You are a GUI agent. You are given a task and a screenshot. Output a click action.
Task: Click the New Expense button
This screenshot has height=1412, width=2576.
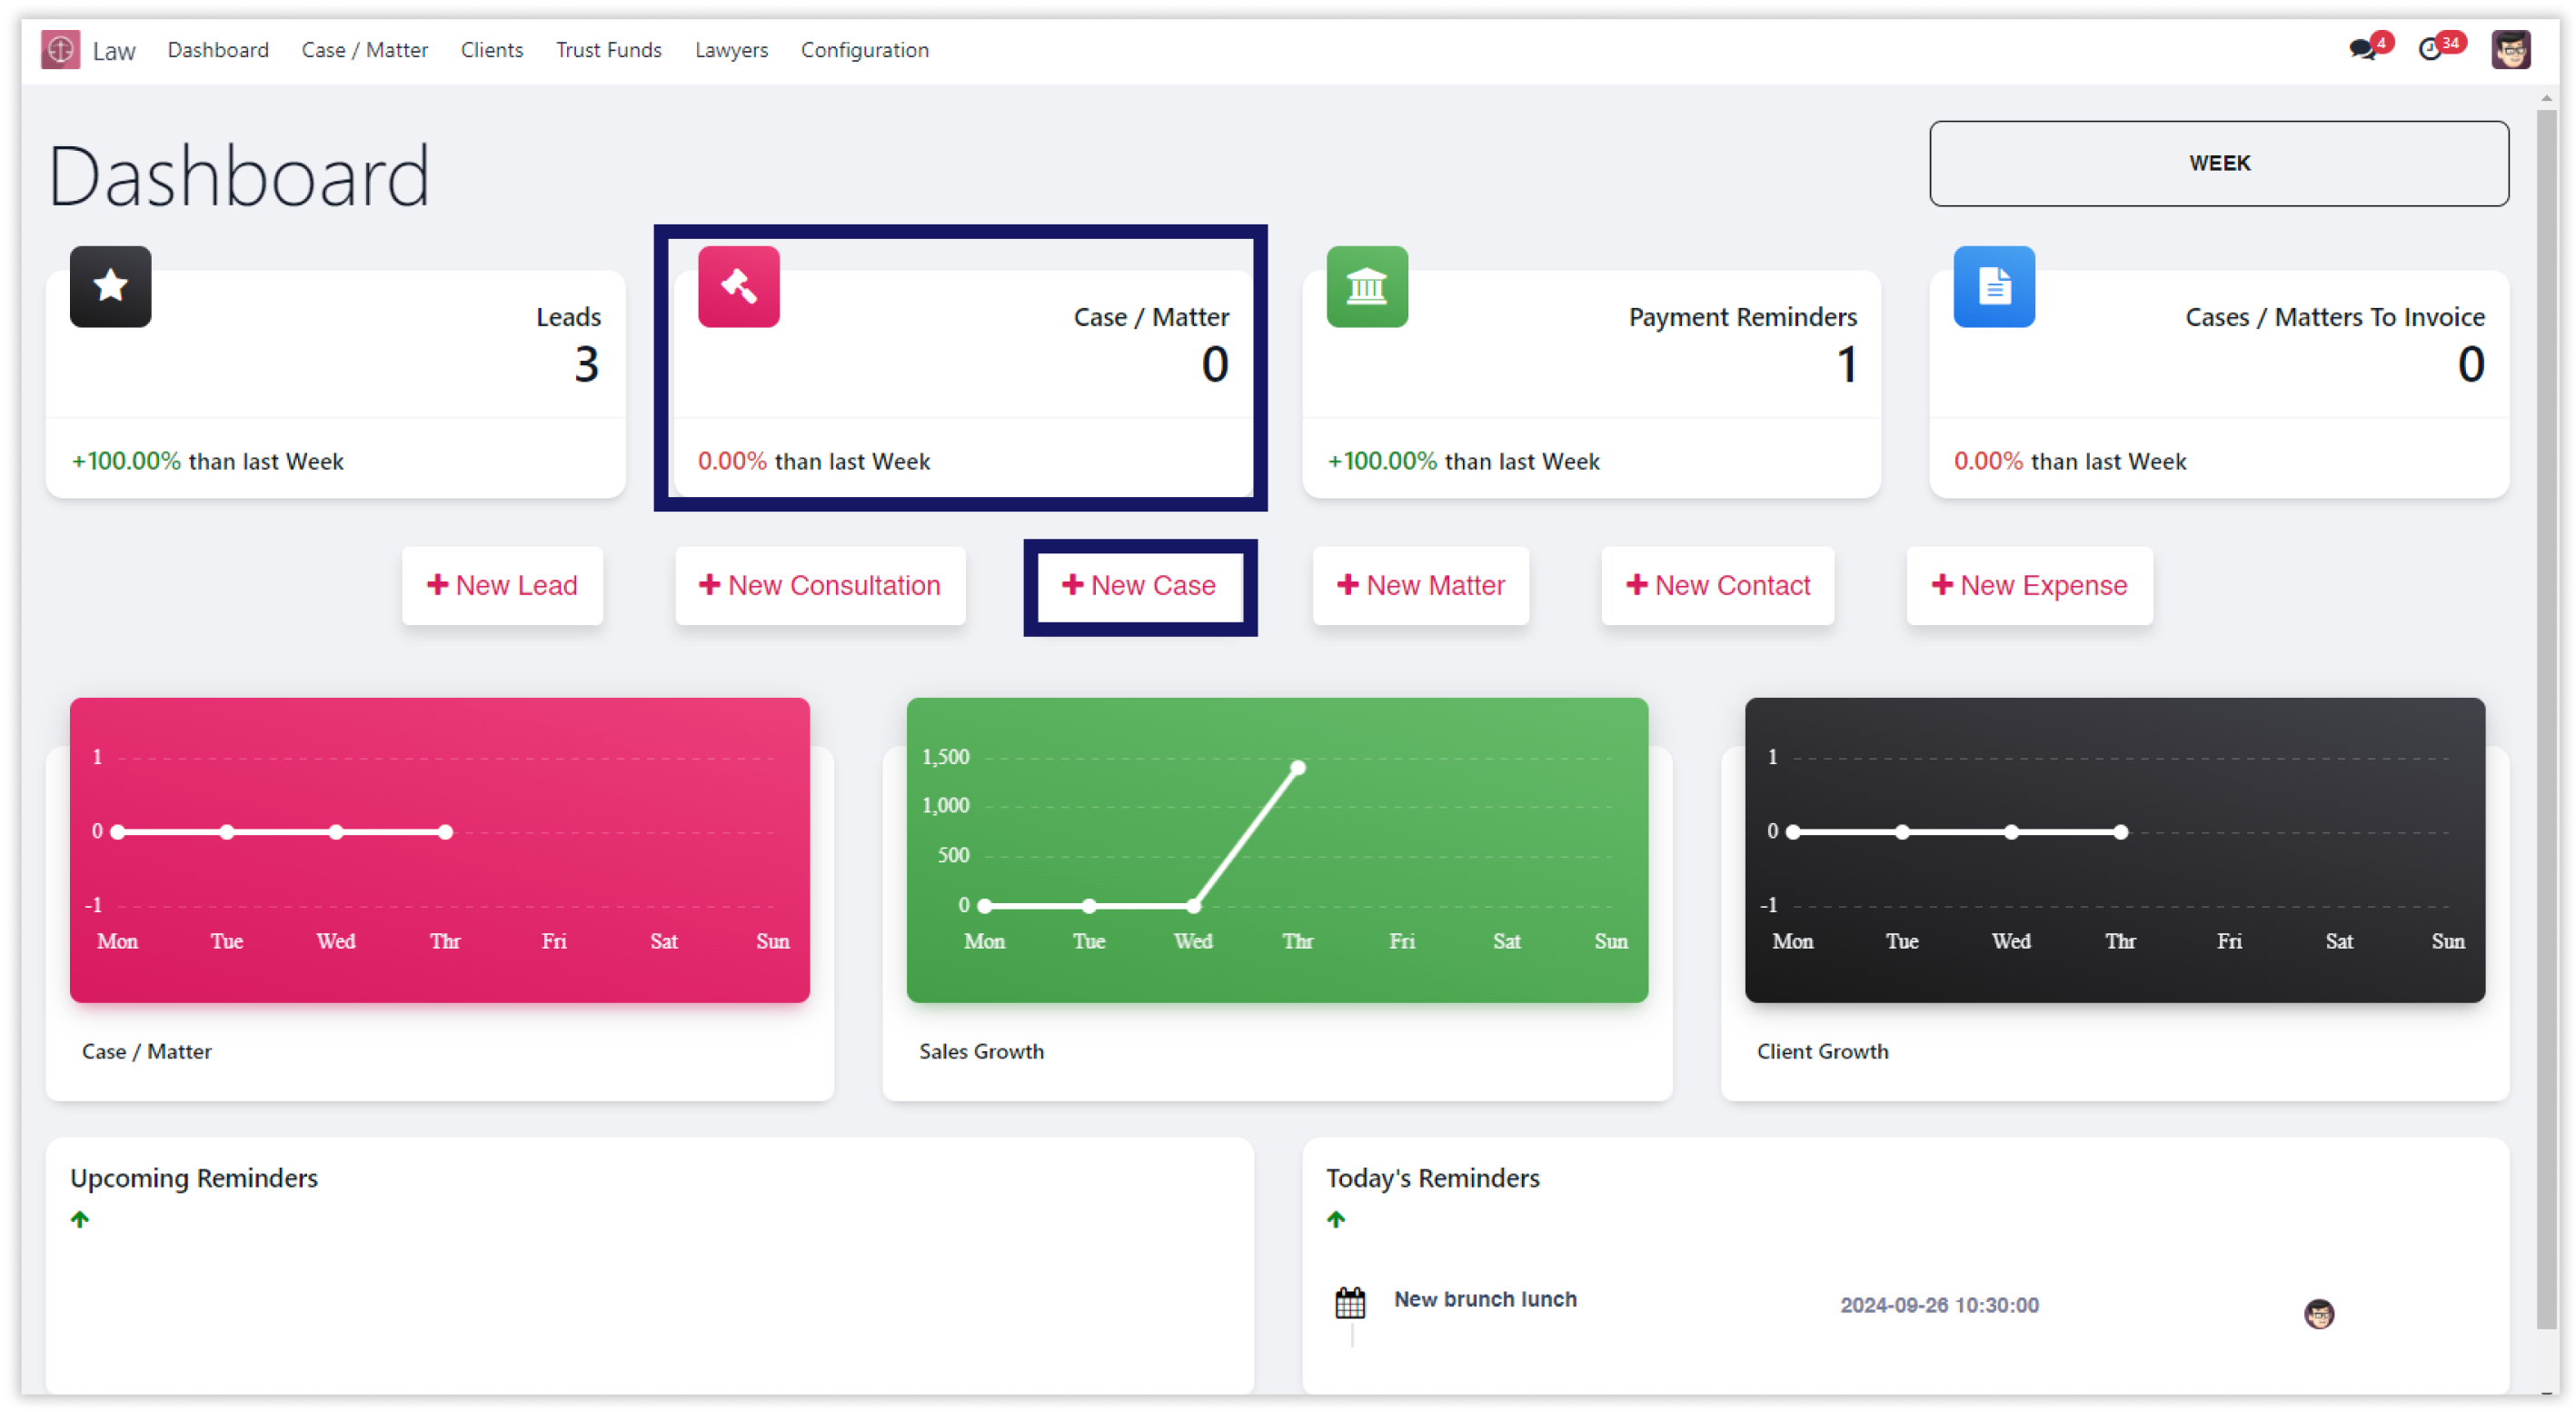(x=2028, y=585)
